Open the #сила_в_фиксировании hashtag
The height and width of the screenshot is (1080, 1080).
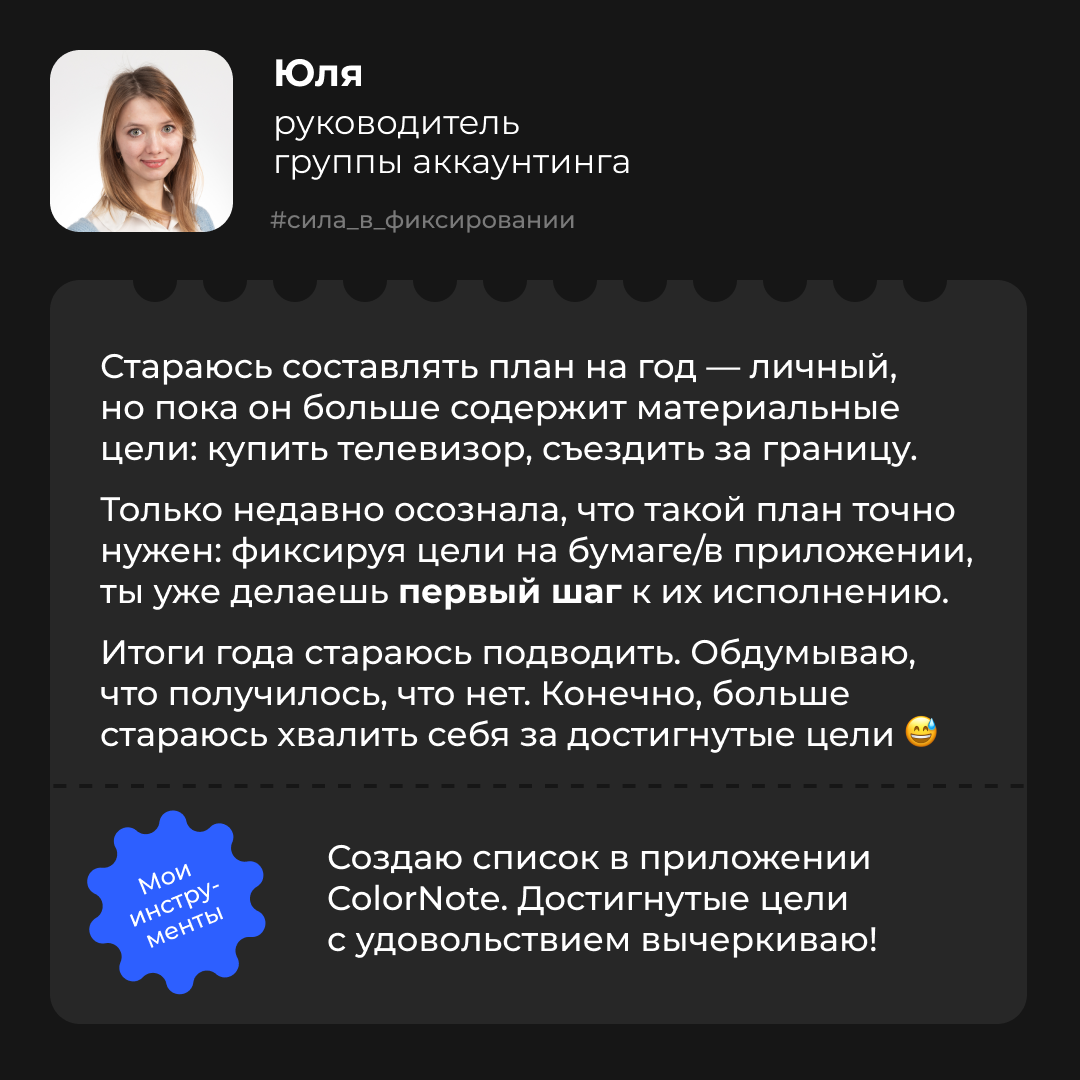[x=422, y=220]
